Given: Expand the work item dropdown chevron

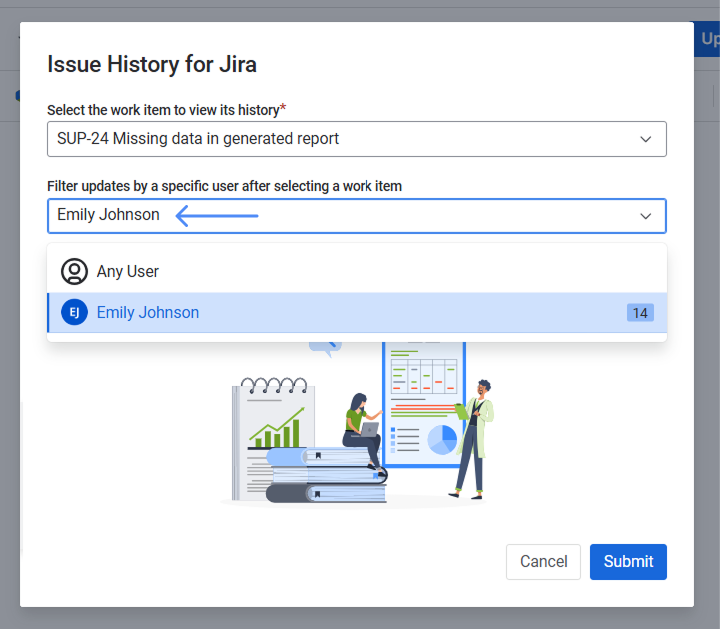Looking at the screenshot, I should click(646, 139).
